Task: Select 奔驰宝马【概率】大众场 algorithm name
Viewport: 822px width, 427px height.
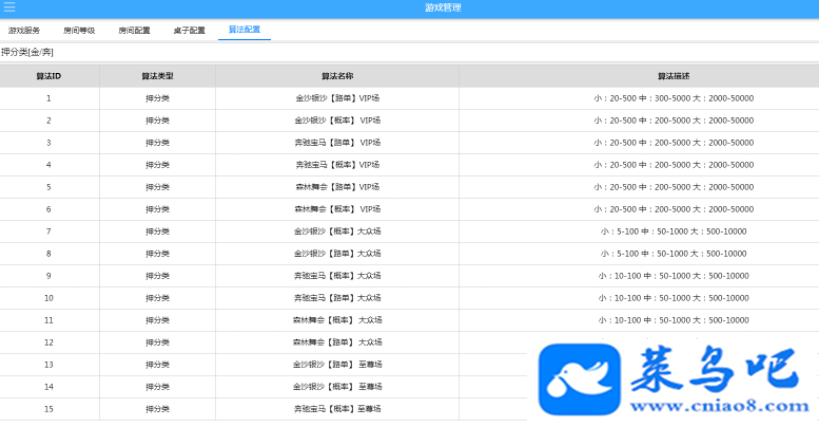Action: coord(337,276)
